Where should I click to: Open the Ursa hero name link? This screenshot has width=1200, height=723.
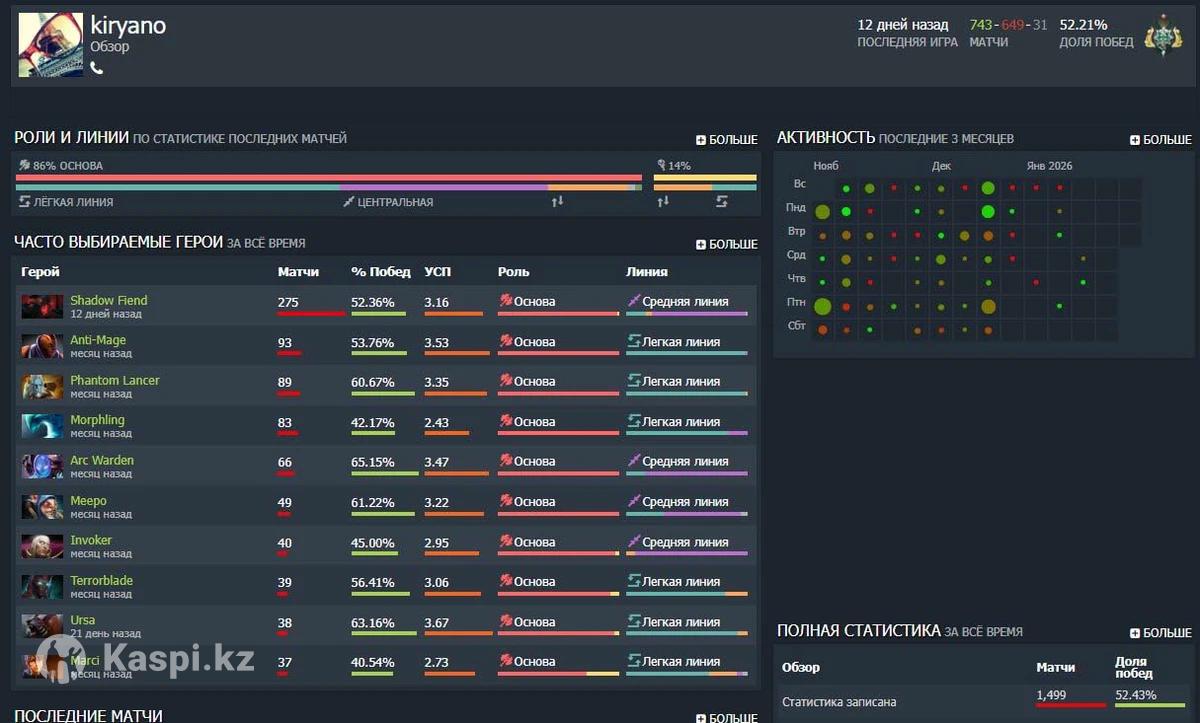pos(82,621)
